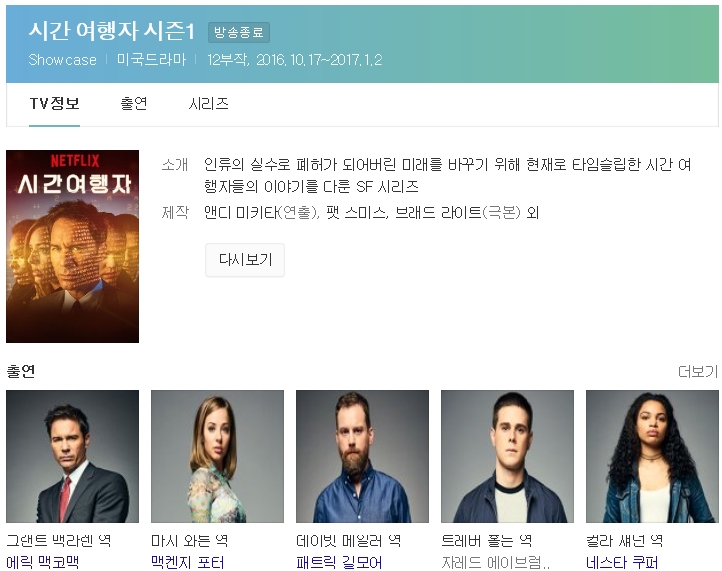This screenshot has height=571, width=722.
Task: Click the 출연 section heading
Action: tap(21, 371)
